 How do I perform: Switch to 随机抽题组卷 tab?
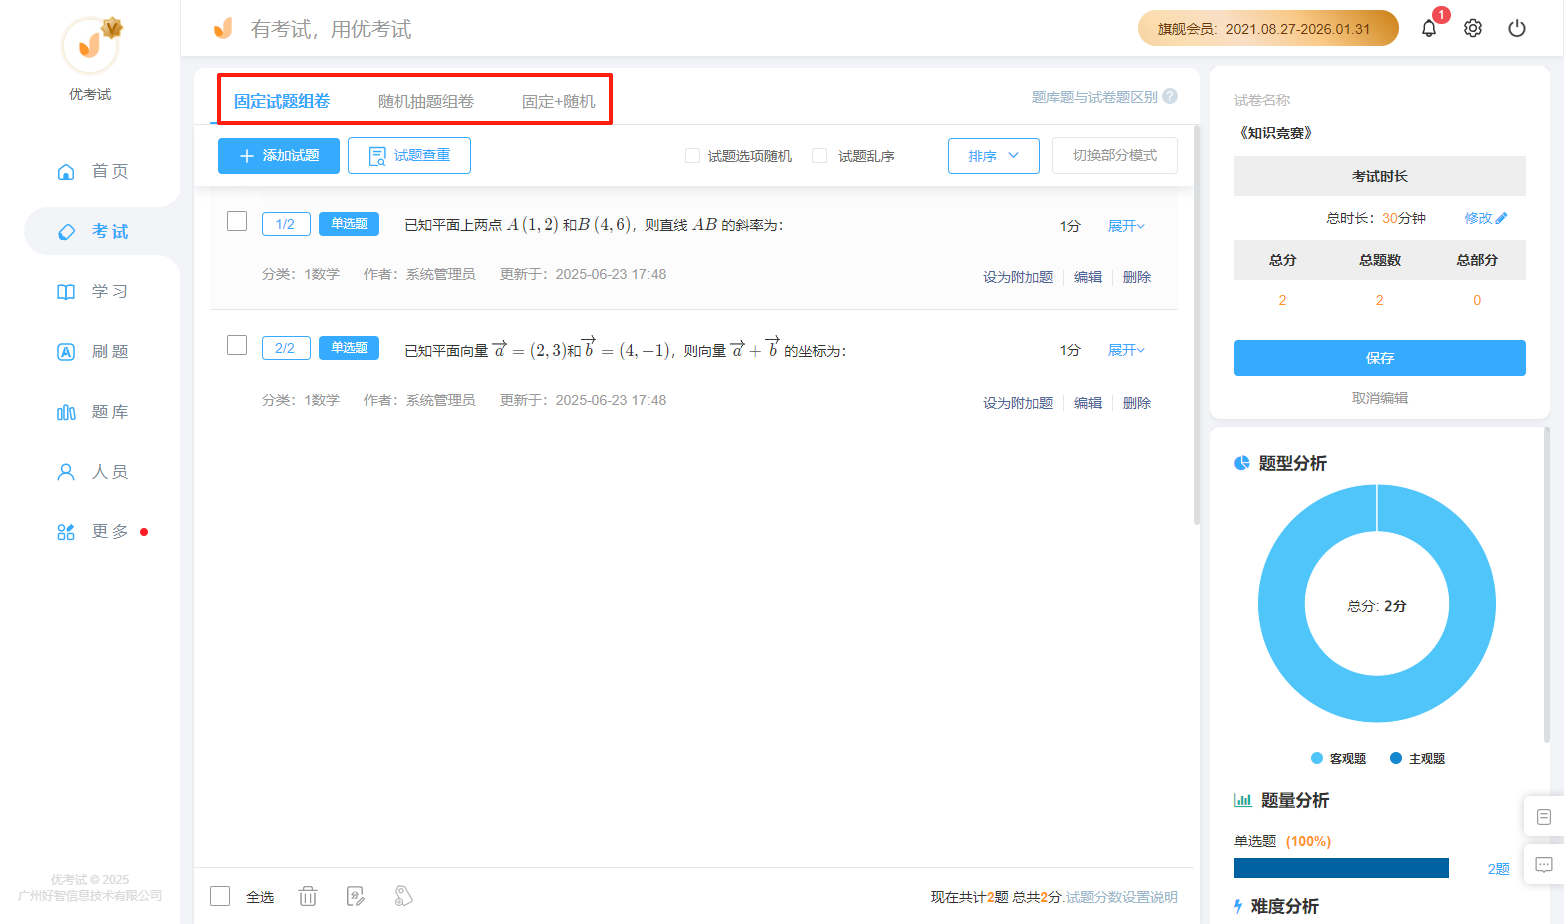pyautogui.click(x=426, y=101)
